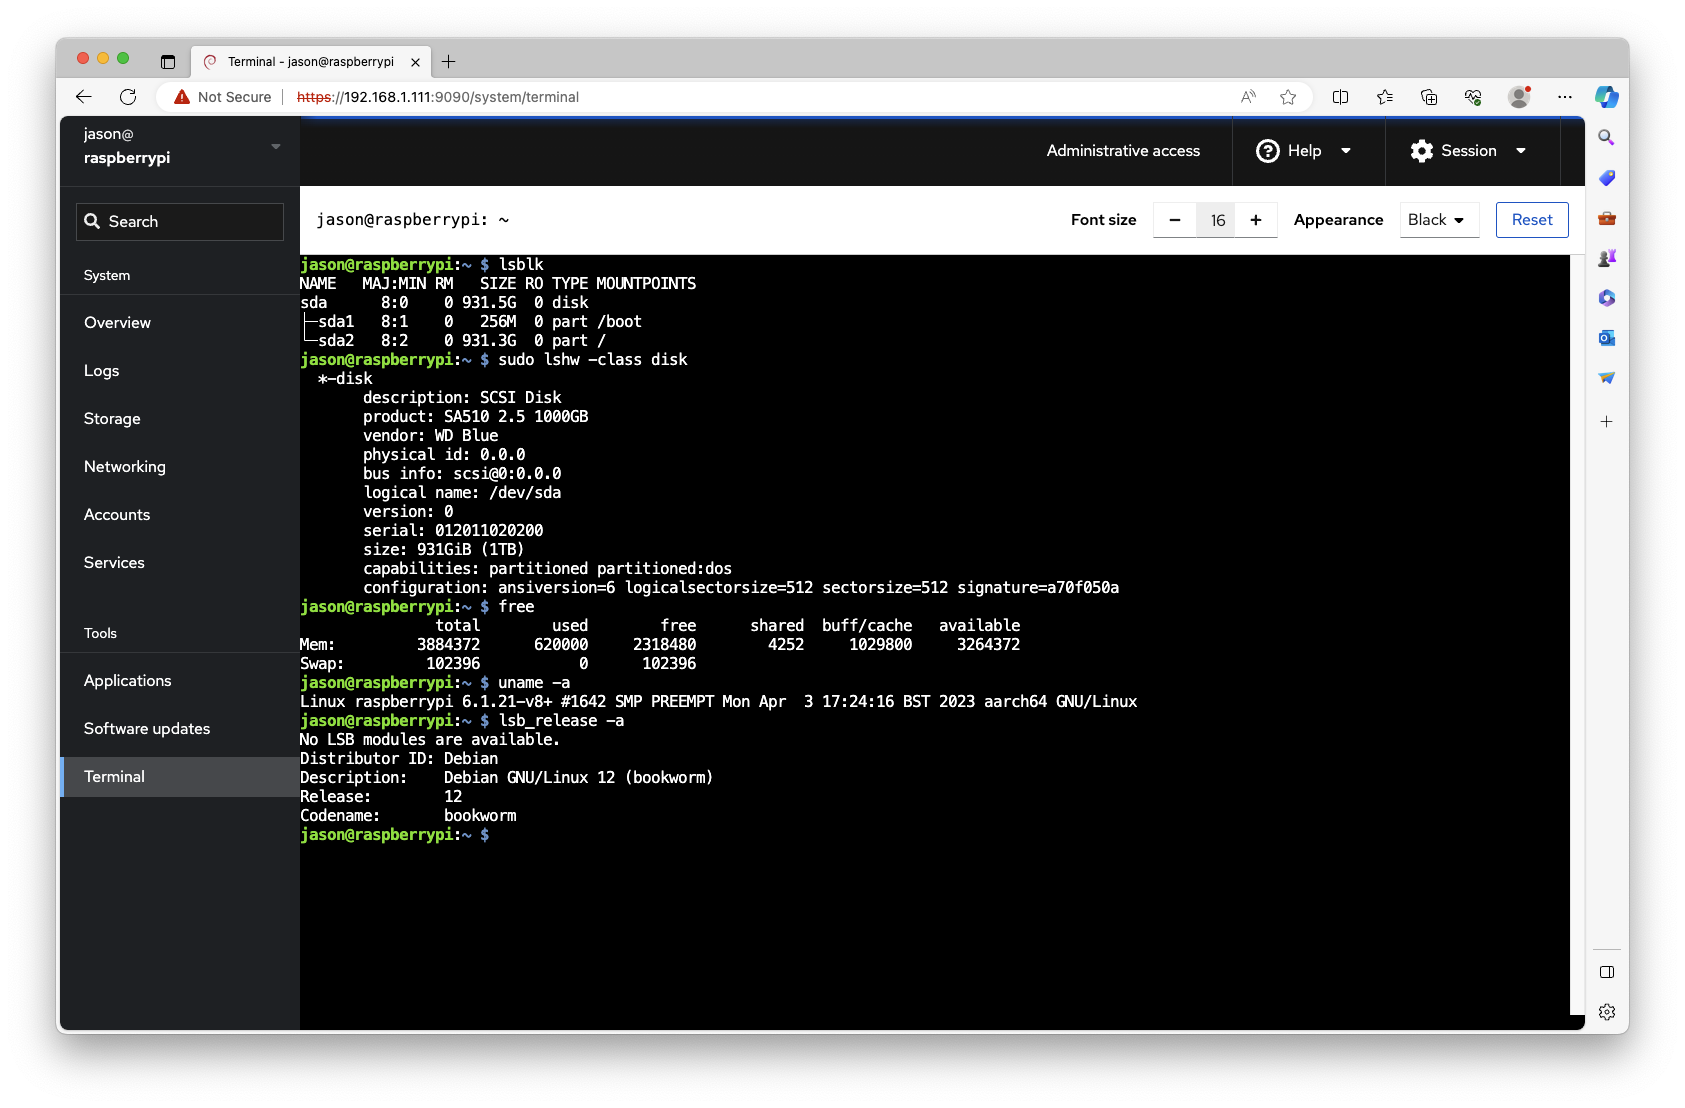
Task: Click the browser refresh icon
Action: coord(128,97)
